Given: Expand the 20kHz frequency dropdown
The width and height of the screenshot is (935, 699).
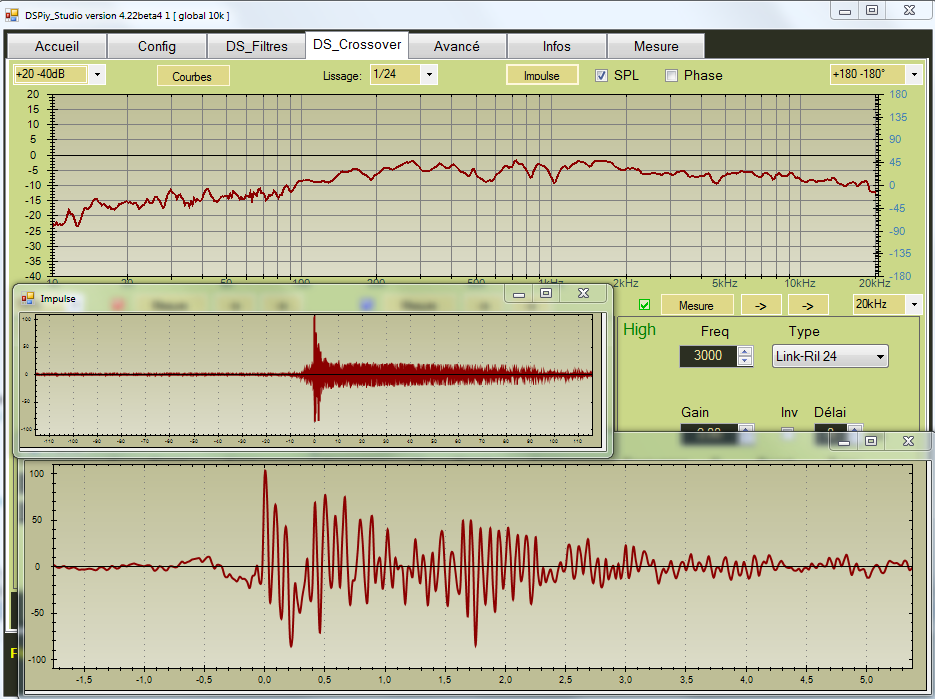Looking at the screenshot, I should (914, 305).
